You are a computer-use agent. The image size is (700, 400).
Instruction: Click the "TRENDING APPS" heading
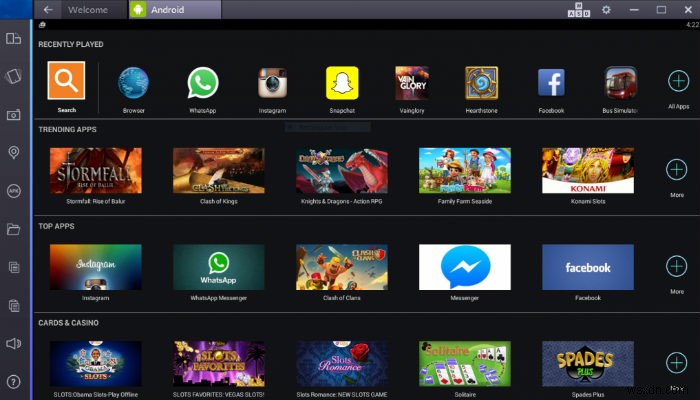point(67,129)
